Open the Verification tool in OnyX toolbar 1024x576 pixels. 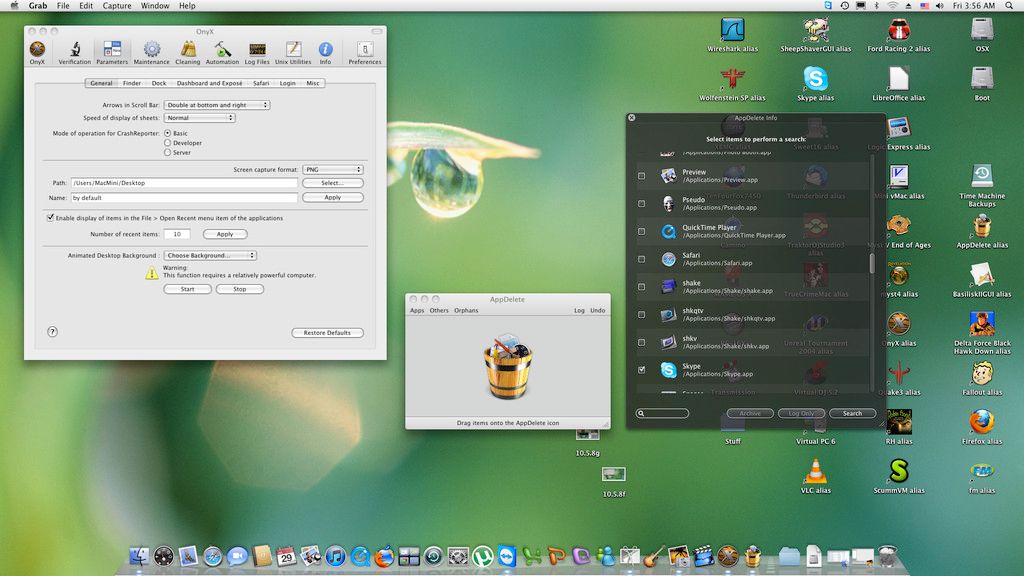click(74, 53)
